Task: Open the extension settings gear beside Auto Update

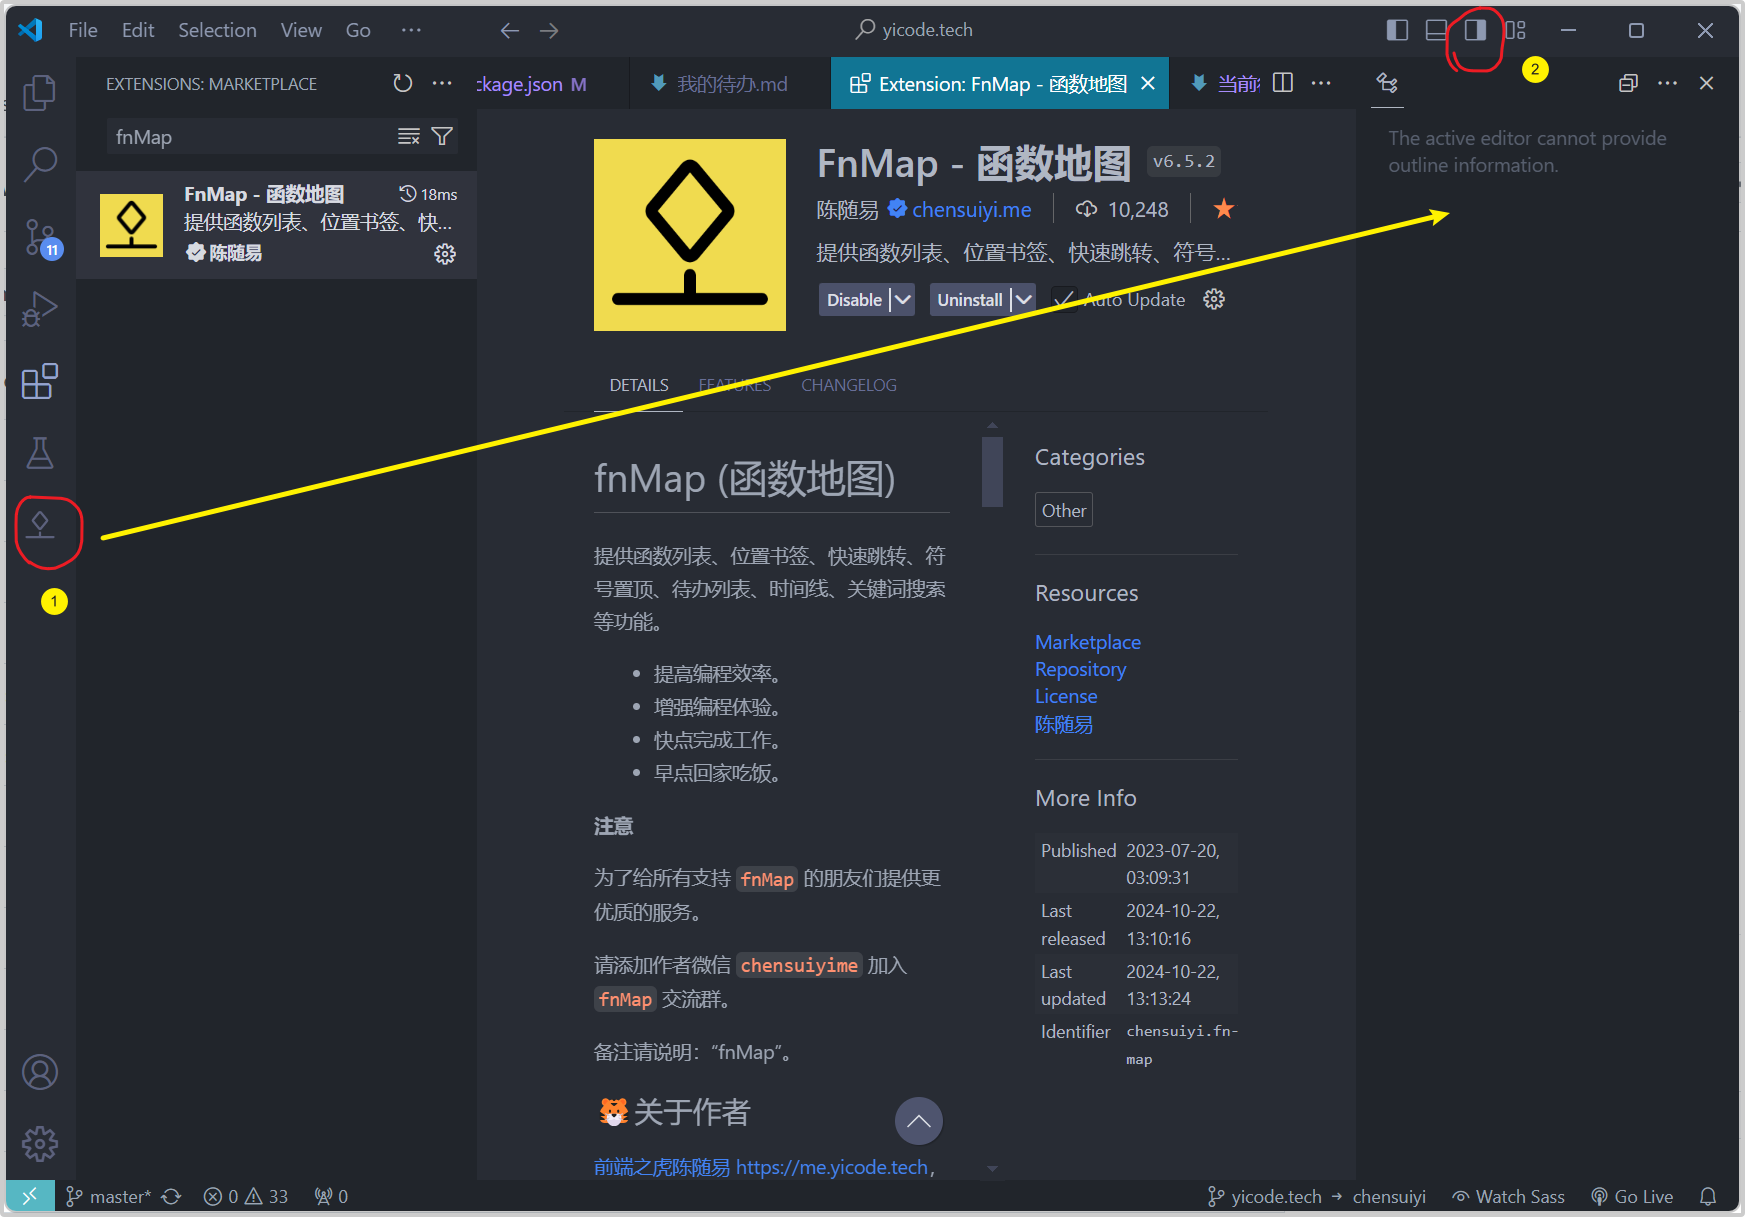Action: point(1214,300)
